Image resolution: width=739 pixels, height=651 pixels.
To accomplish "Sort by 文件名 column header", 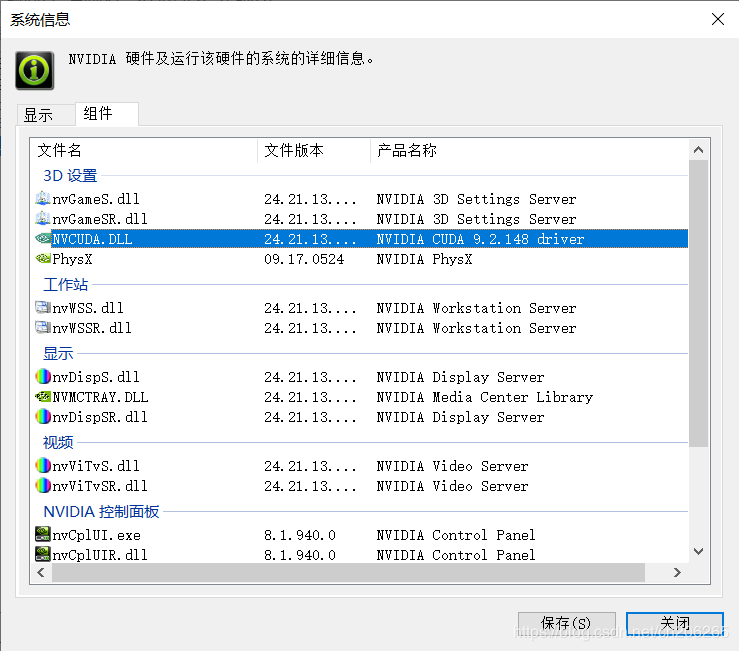I will 144,150.
